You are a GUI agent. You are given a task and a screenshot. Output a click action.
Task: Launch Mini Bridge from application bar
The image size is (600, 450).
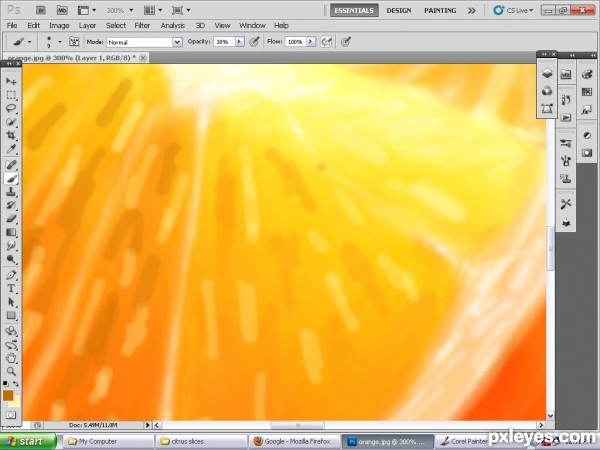tap(62, 10)
